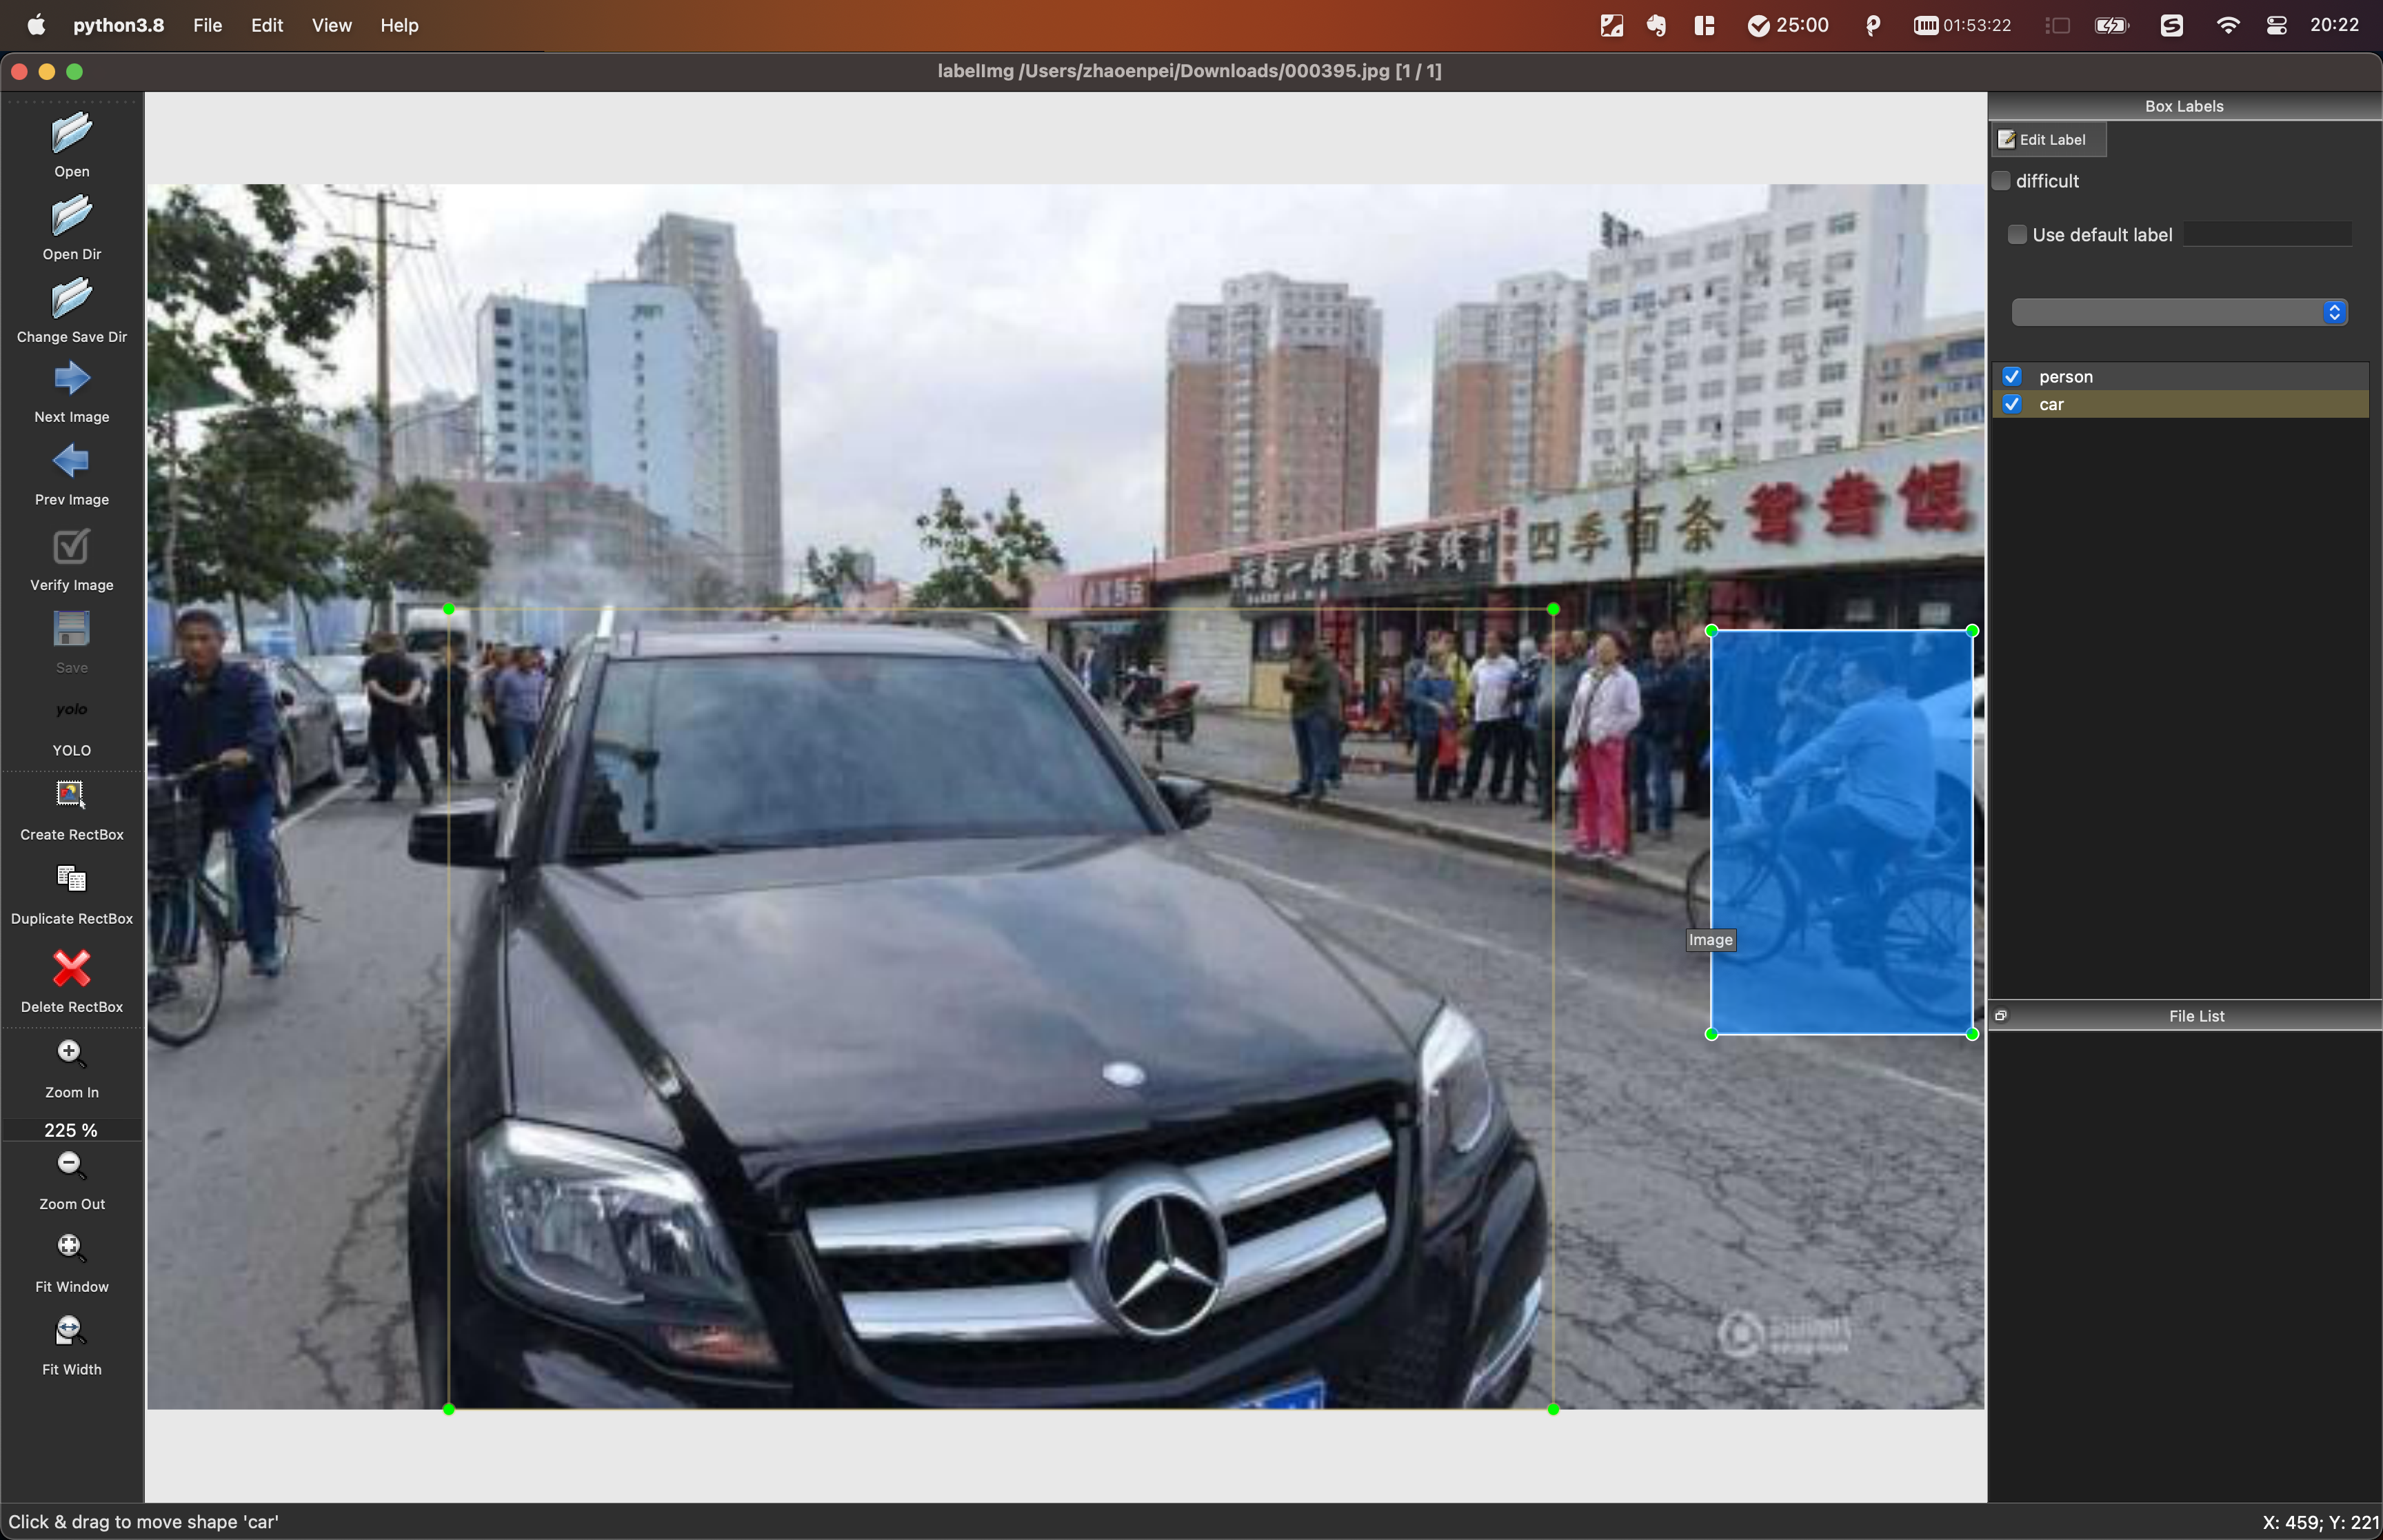Screen dimensions: 2383x1540
Task: Uncheck the person label visibility
Action: [x=2012, y=377]
